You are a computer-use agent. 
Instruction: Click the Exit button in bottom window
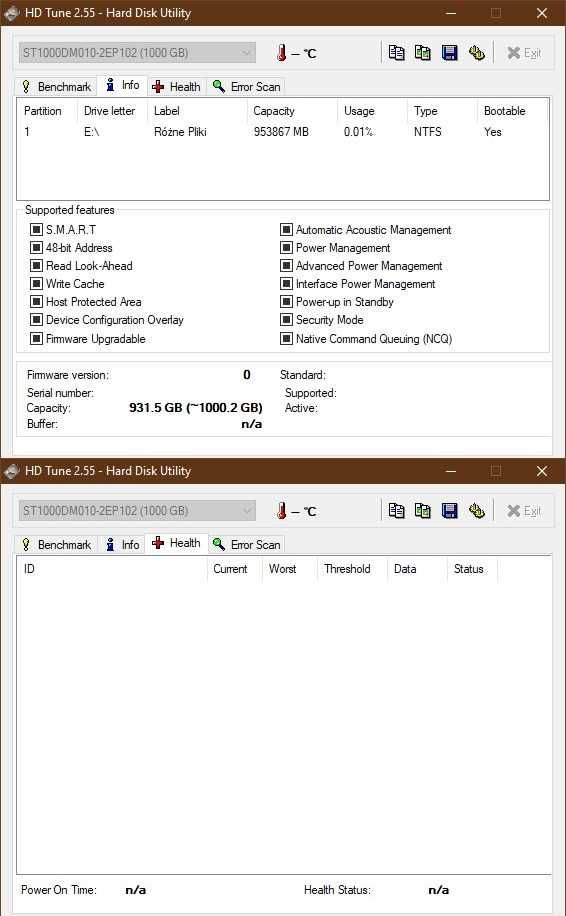click(x=523, y=511)
